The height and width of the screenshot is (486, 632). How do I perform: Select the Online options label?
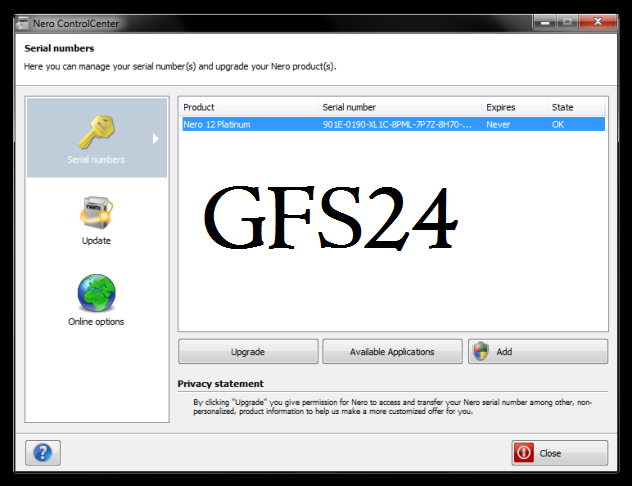96,322
